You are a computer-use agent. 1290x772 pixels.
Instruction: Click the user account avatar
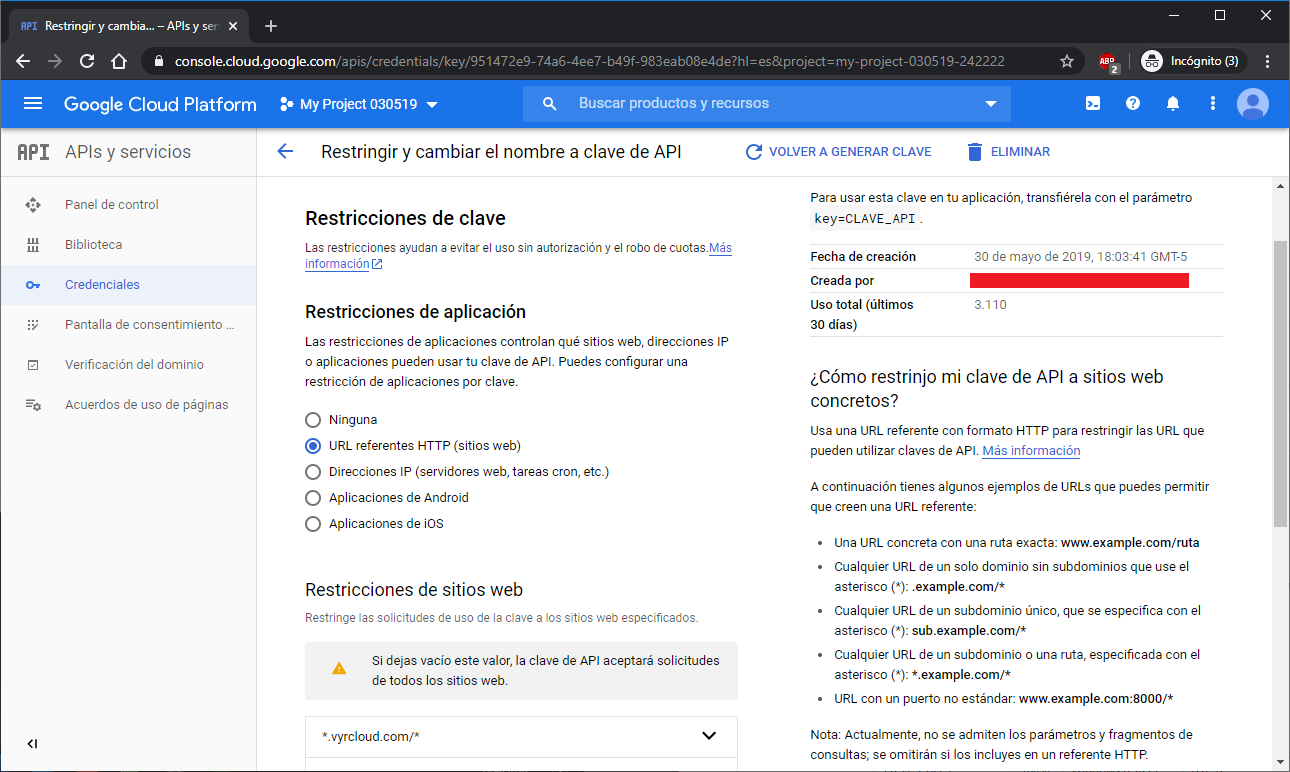(x=1252, y=104)
